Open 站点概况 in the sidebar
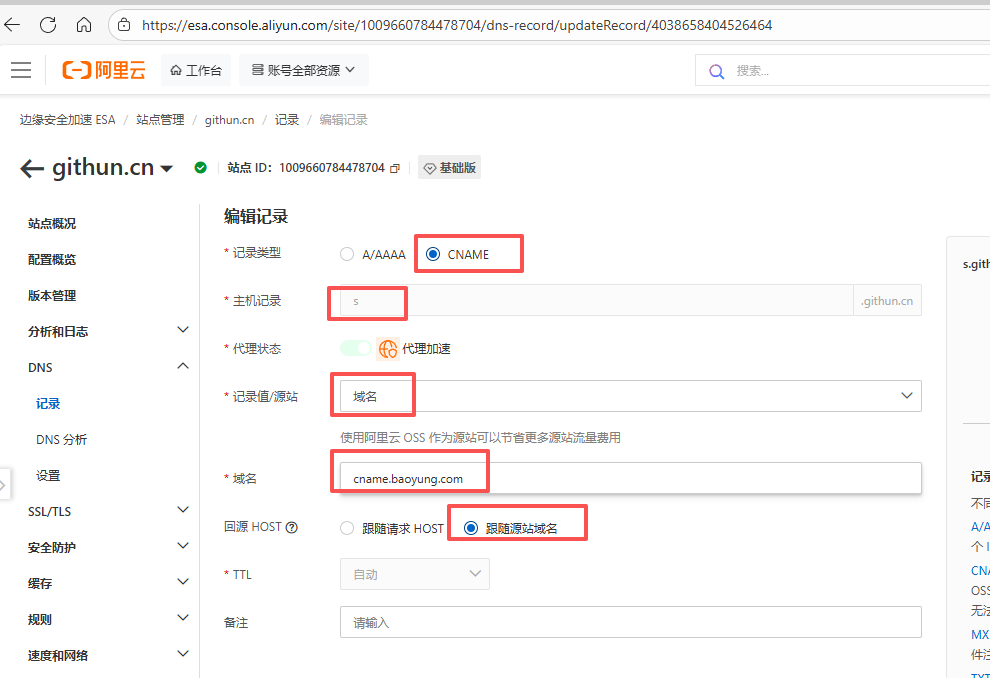Viewport: 990px width, 678px height. [x=52, y=223]
